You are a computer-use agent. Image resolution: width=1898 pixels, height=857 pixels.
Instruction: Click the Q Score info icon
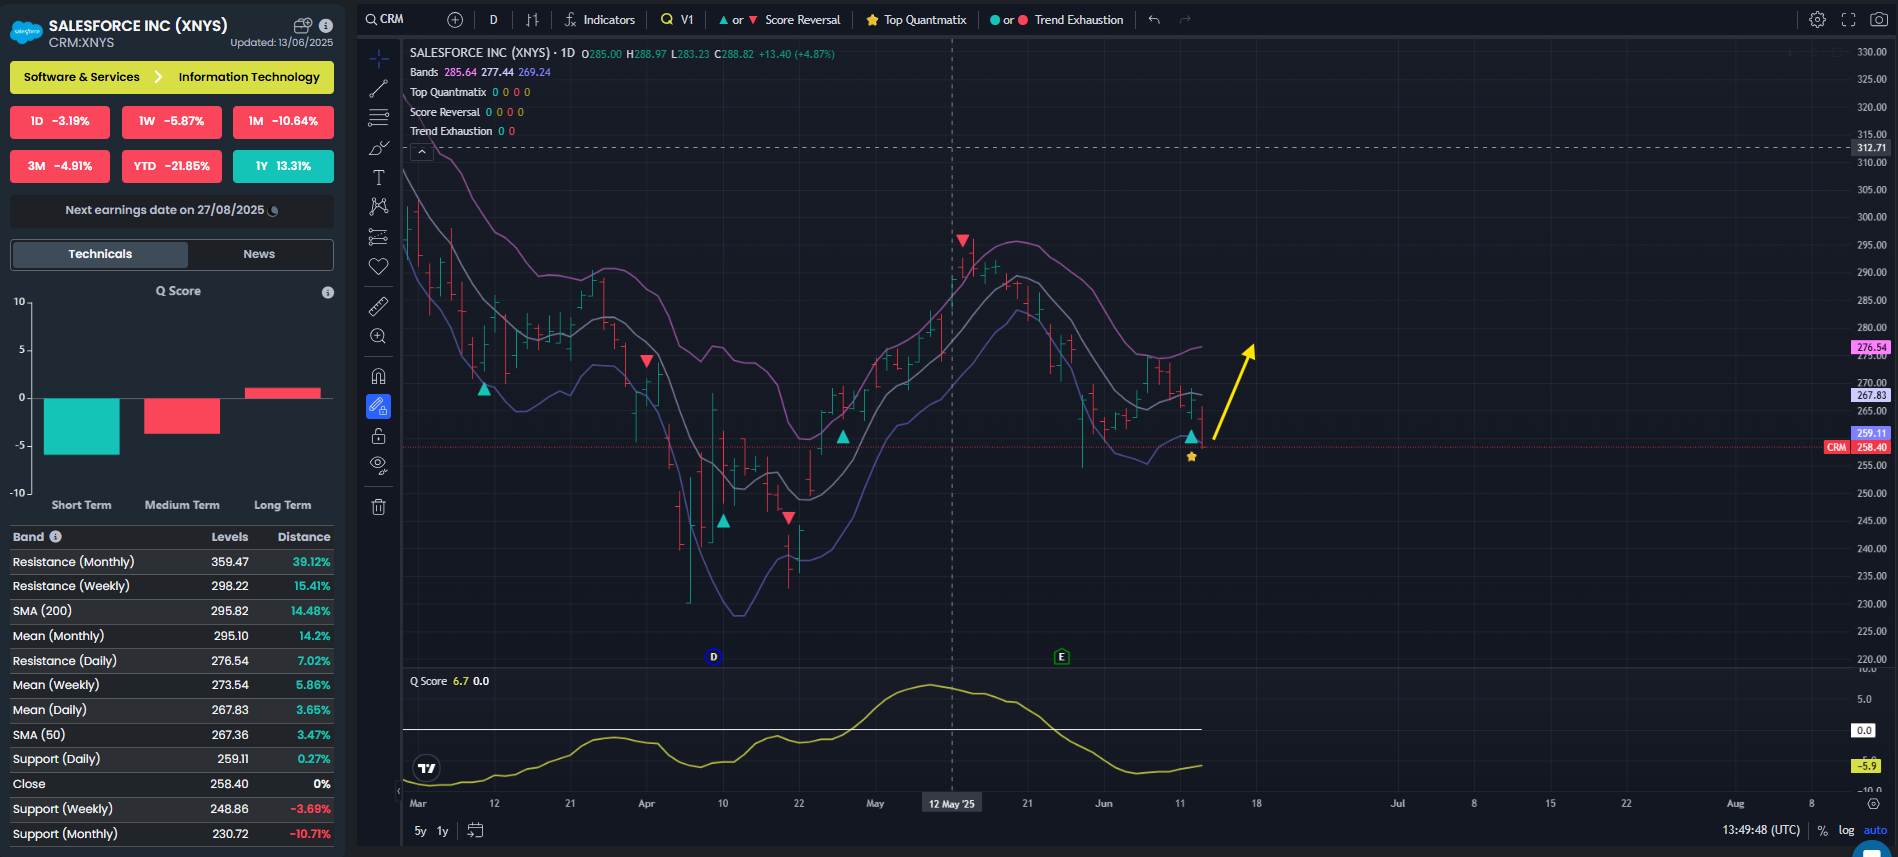point(328,293)
